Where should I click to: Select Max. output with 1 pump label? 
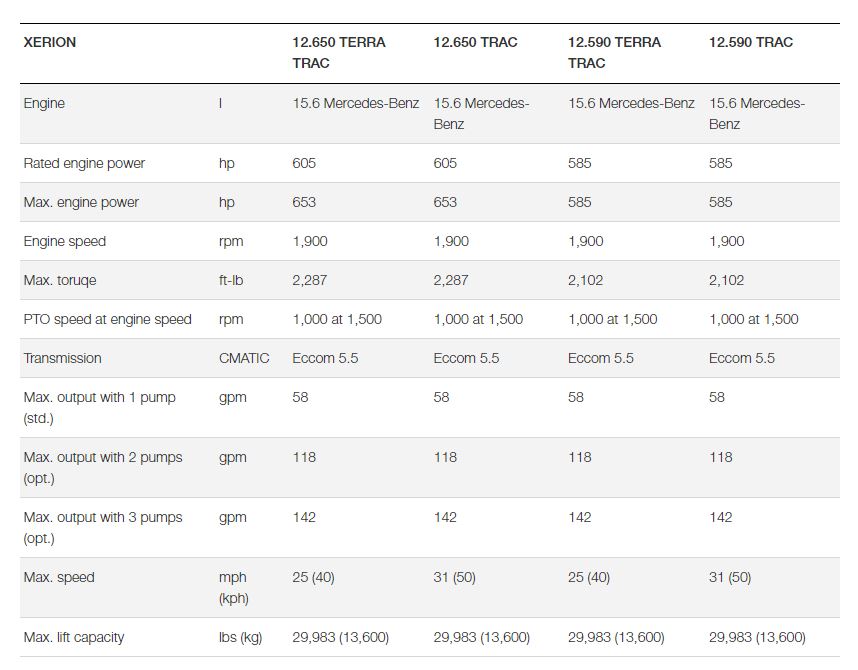pos(100,408)
